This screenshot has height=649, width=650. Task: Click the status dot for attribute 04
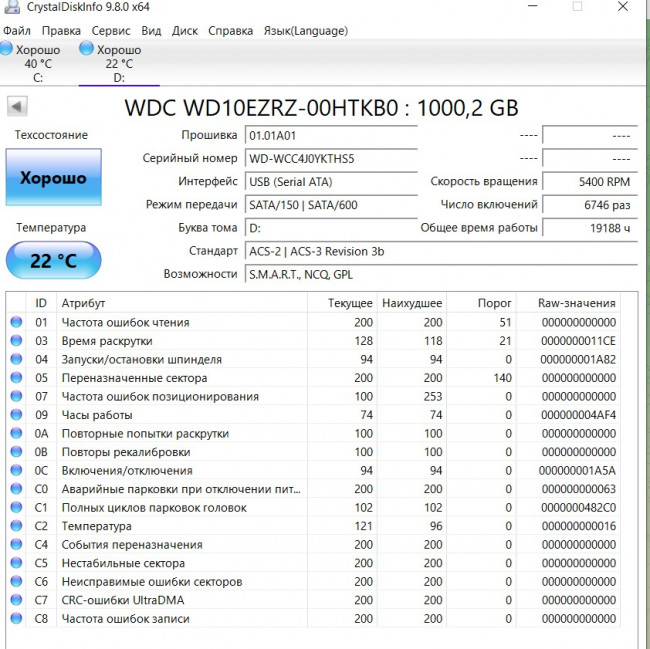(x=16, y=359)
